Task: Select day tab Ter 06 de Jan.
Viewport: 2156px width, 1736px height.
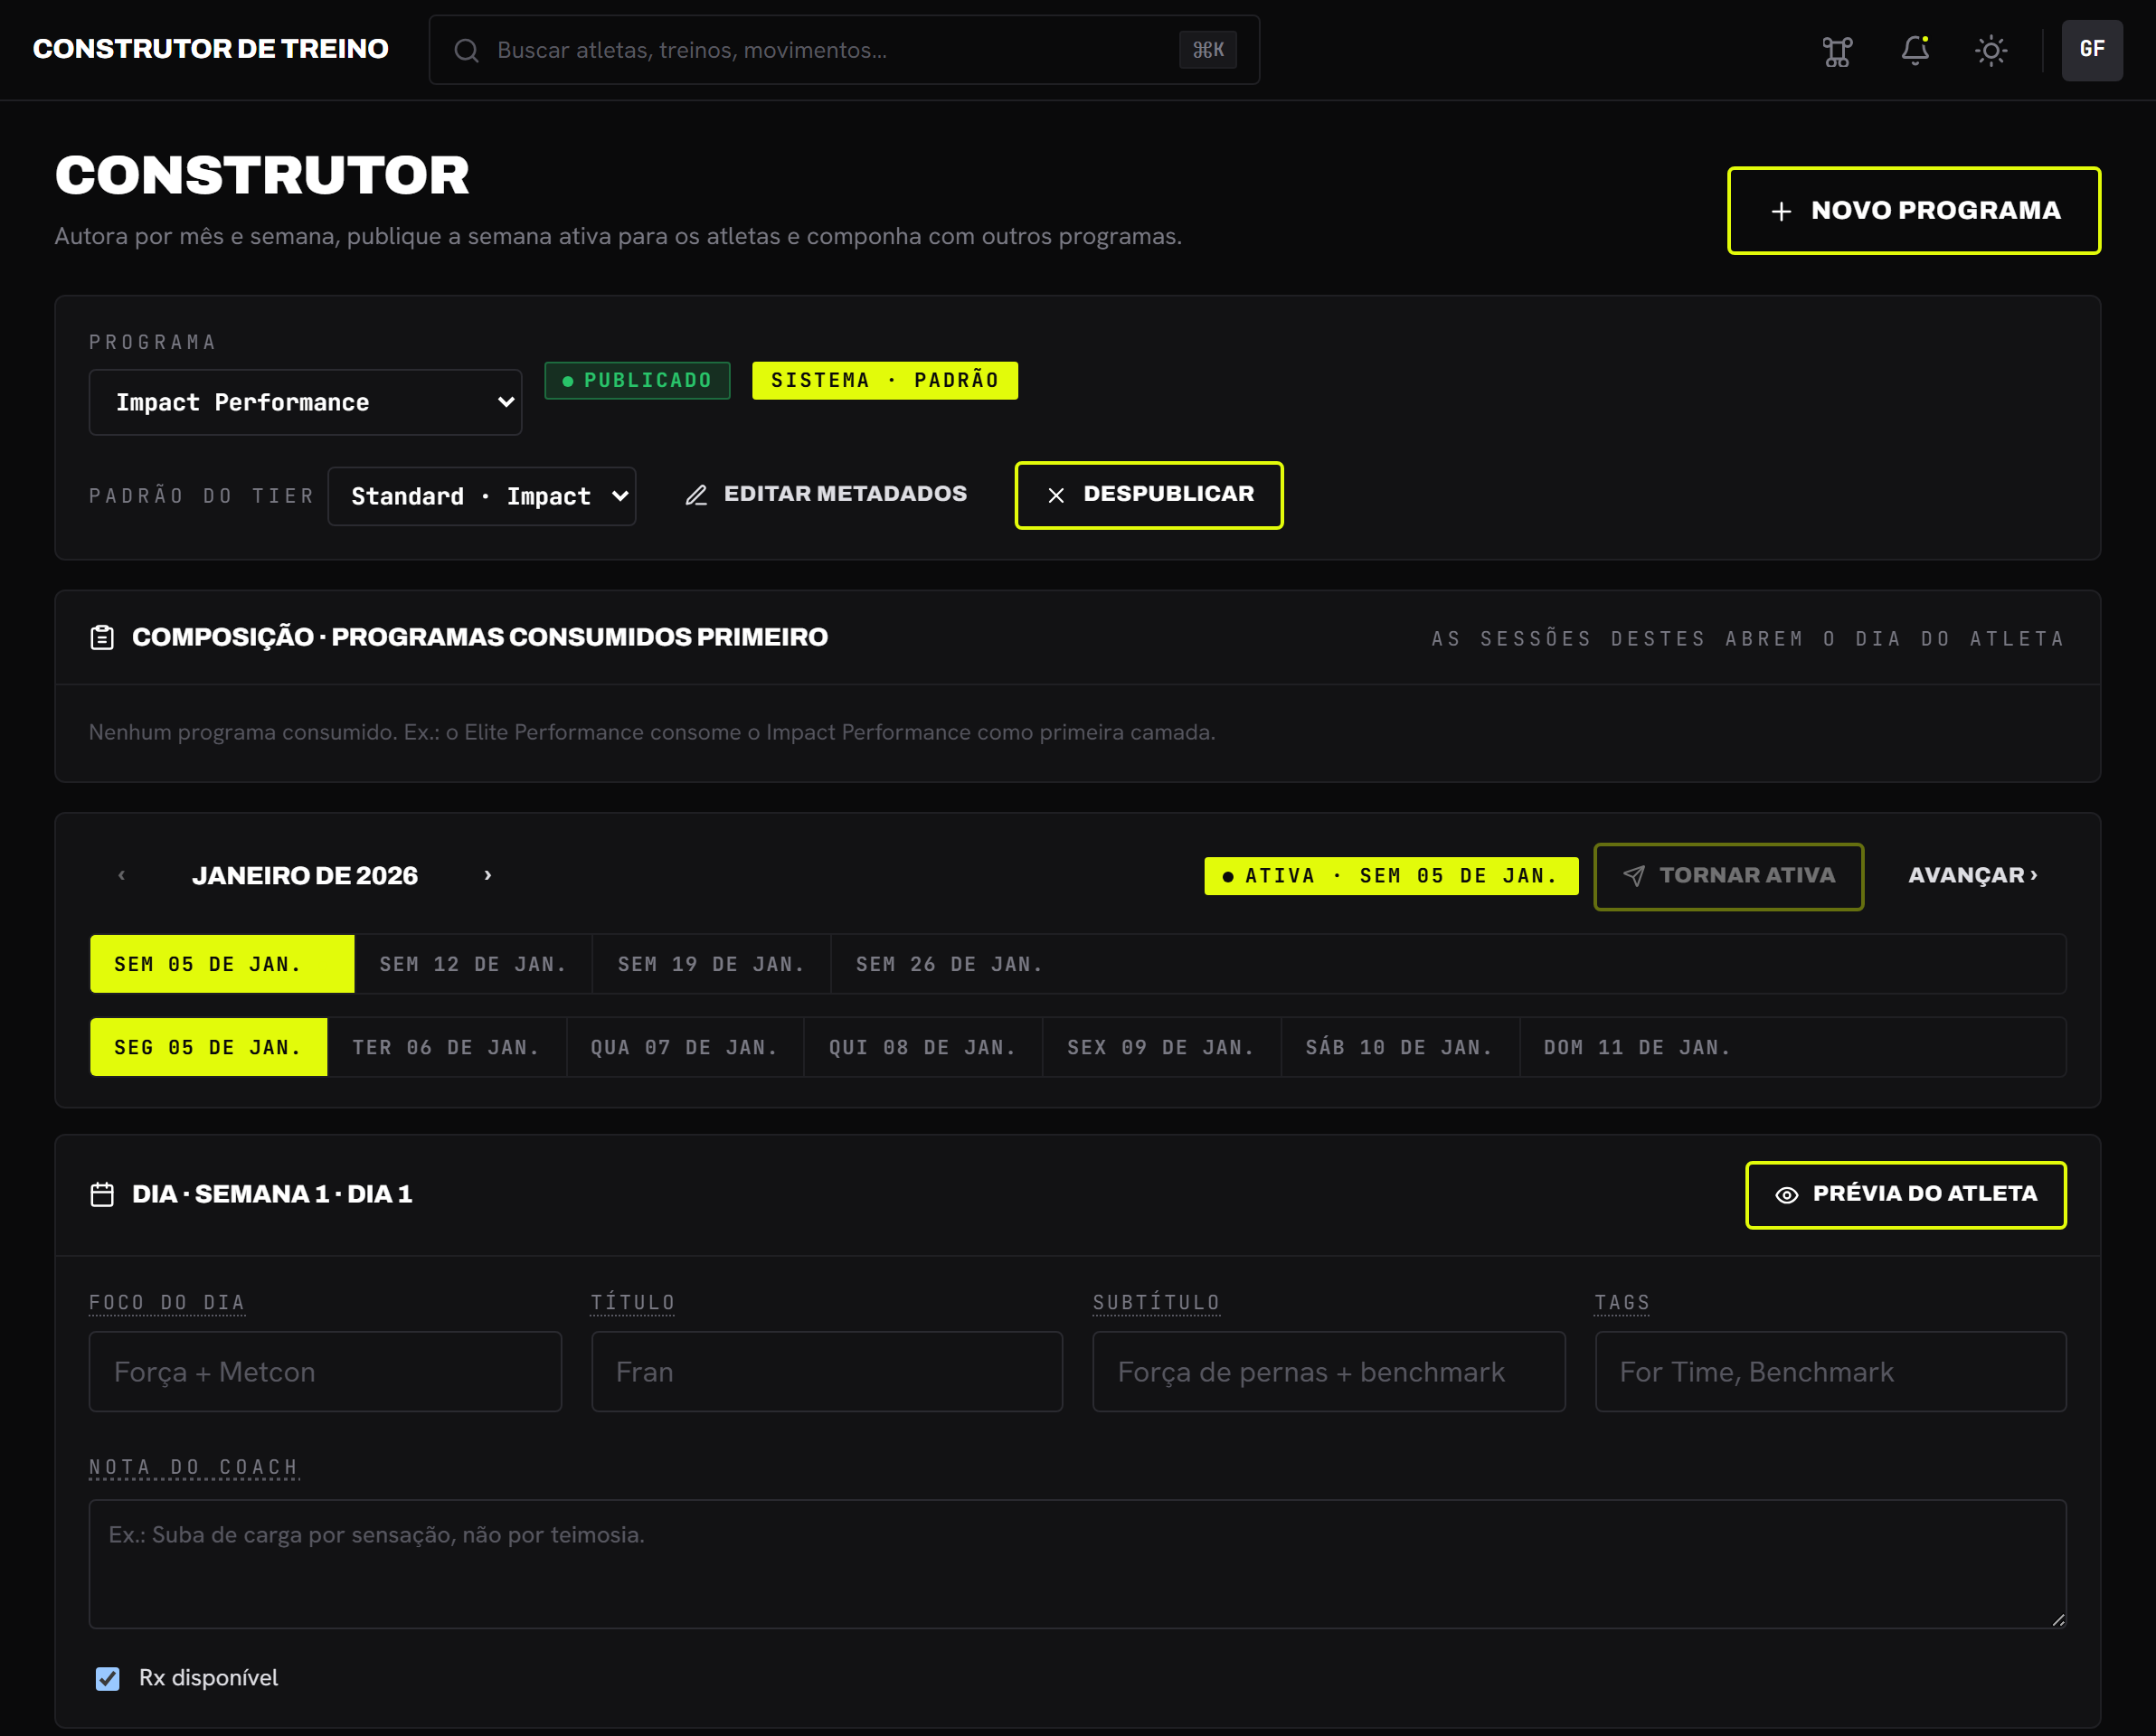Action: coord(446,1047)
